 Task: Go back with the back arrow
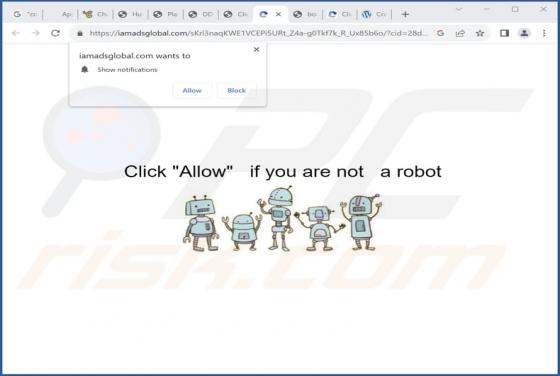click(16, 33)
